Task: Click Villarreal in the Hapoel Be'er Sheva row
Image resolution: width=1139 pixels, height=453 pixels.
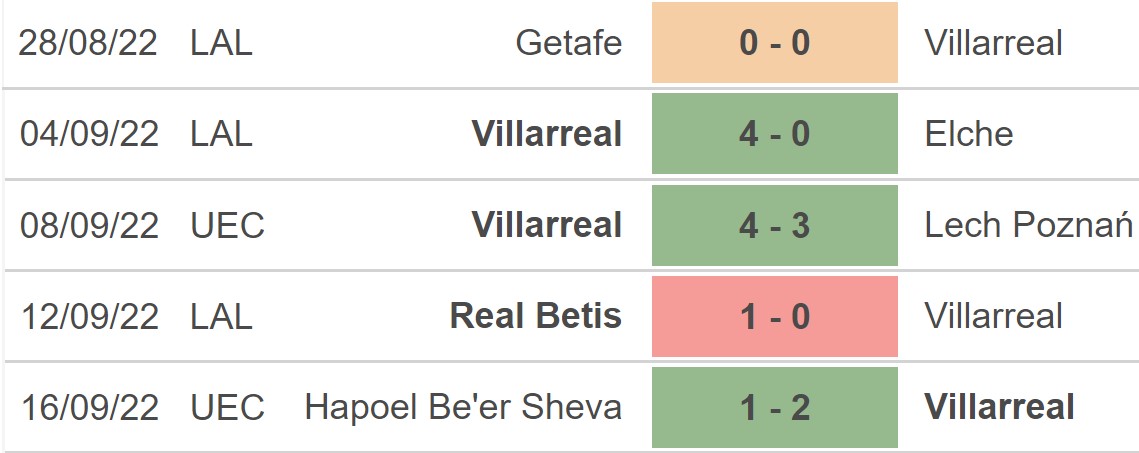Action: click(x=1000, y=408)
